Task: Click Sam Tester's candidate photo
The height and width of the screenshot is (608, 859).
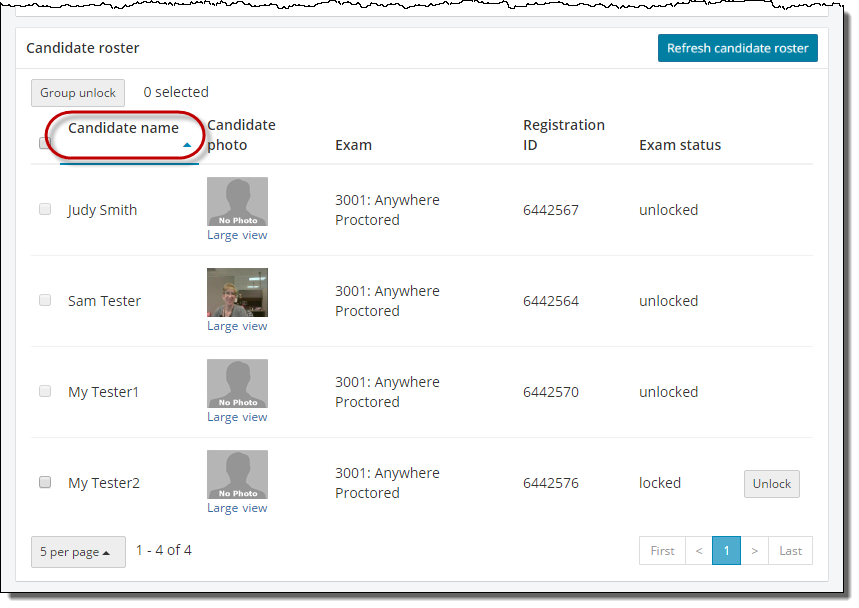Action: pos(237,293)
